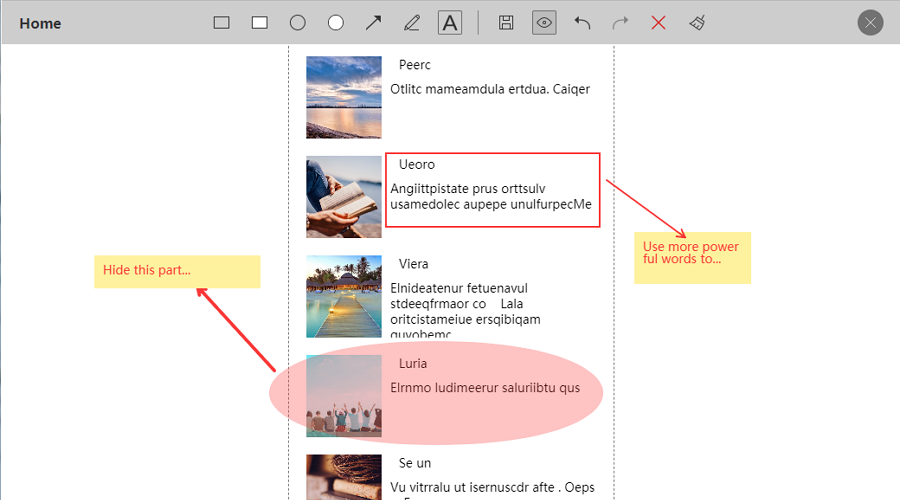Select the 'Use more power ful words' note
Screen dimensions: 900x500
692,258
